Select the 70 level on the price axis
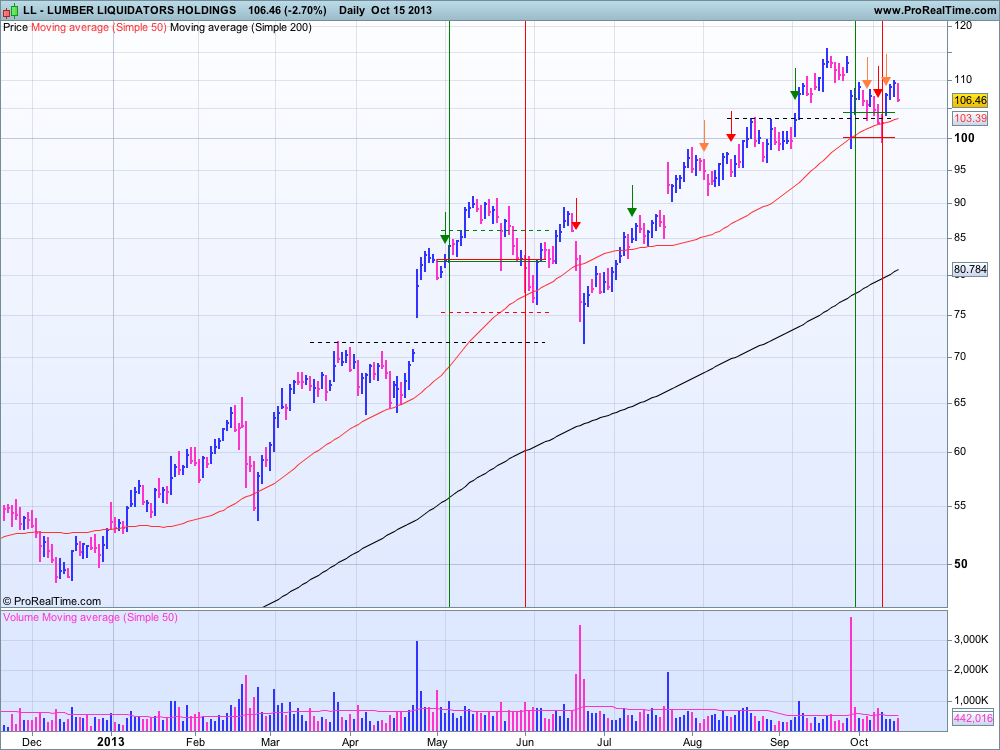 coord(961,357)
